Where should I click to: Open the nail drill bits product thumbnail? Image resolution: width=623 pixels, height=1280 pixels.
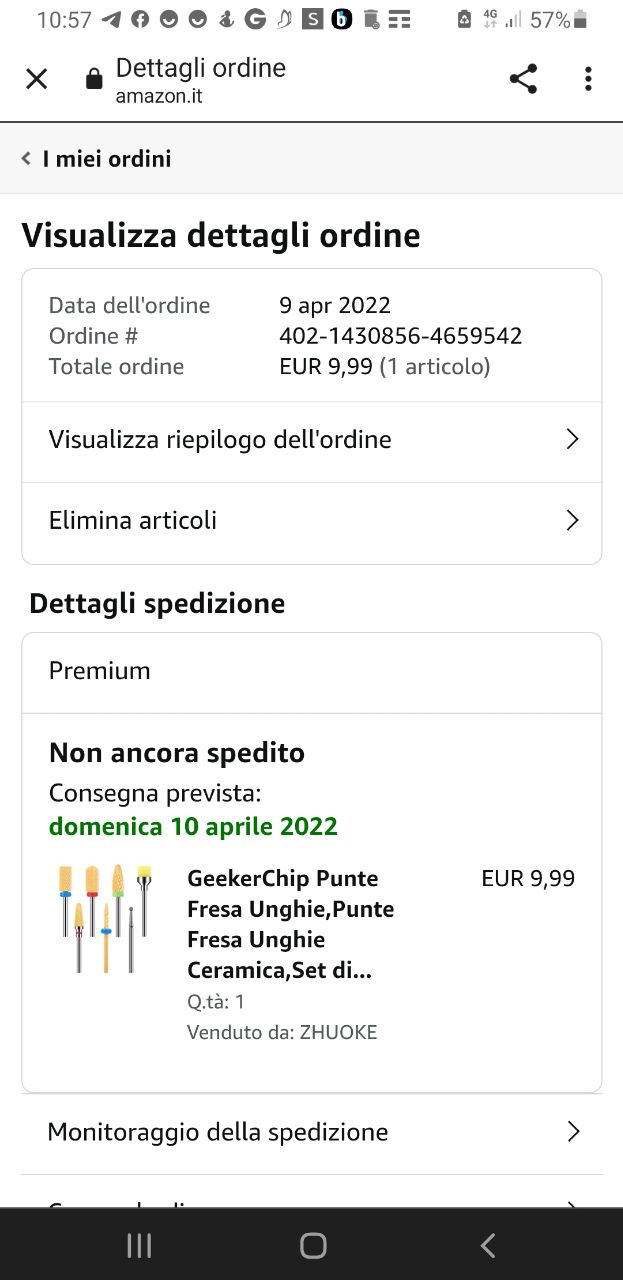(104, 919)
